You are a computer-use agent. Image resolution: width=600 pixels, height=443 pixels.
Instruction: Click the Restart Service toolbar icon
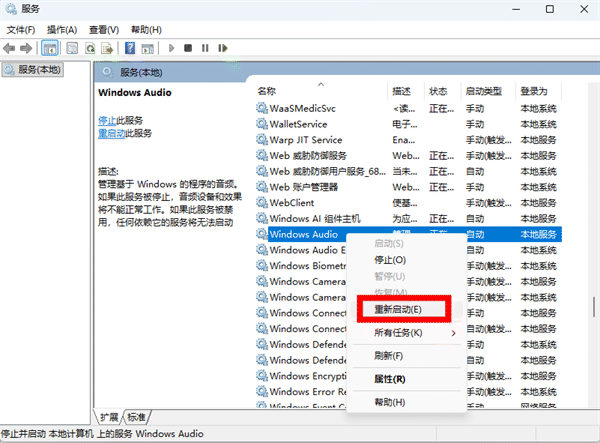(x=223, y=48)
